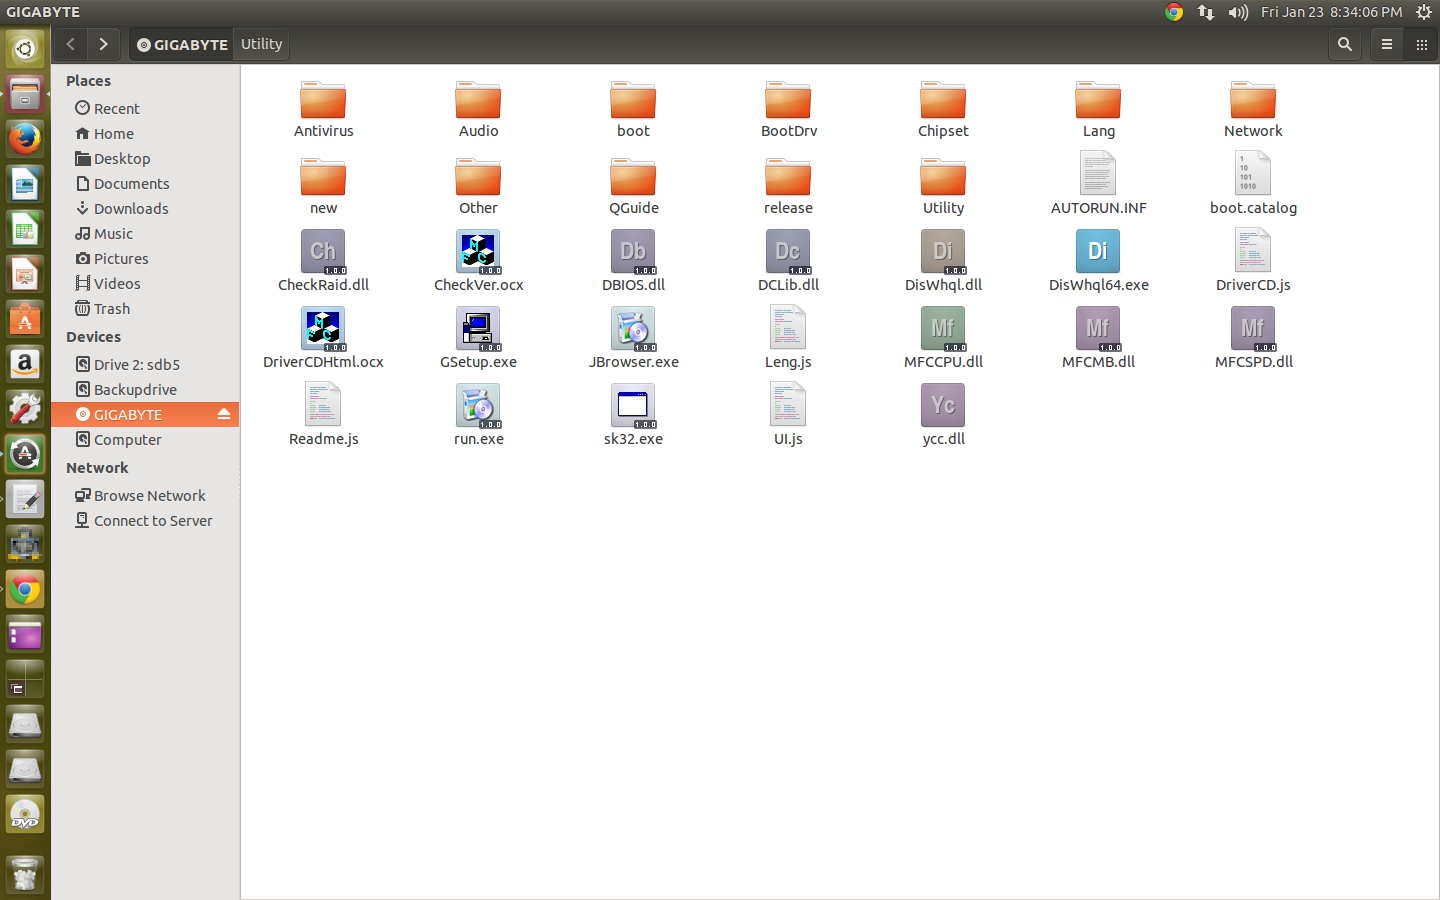
Task: Open Computer in sidebar
Action: (x=145, y=439)
